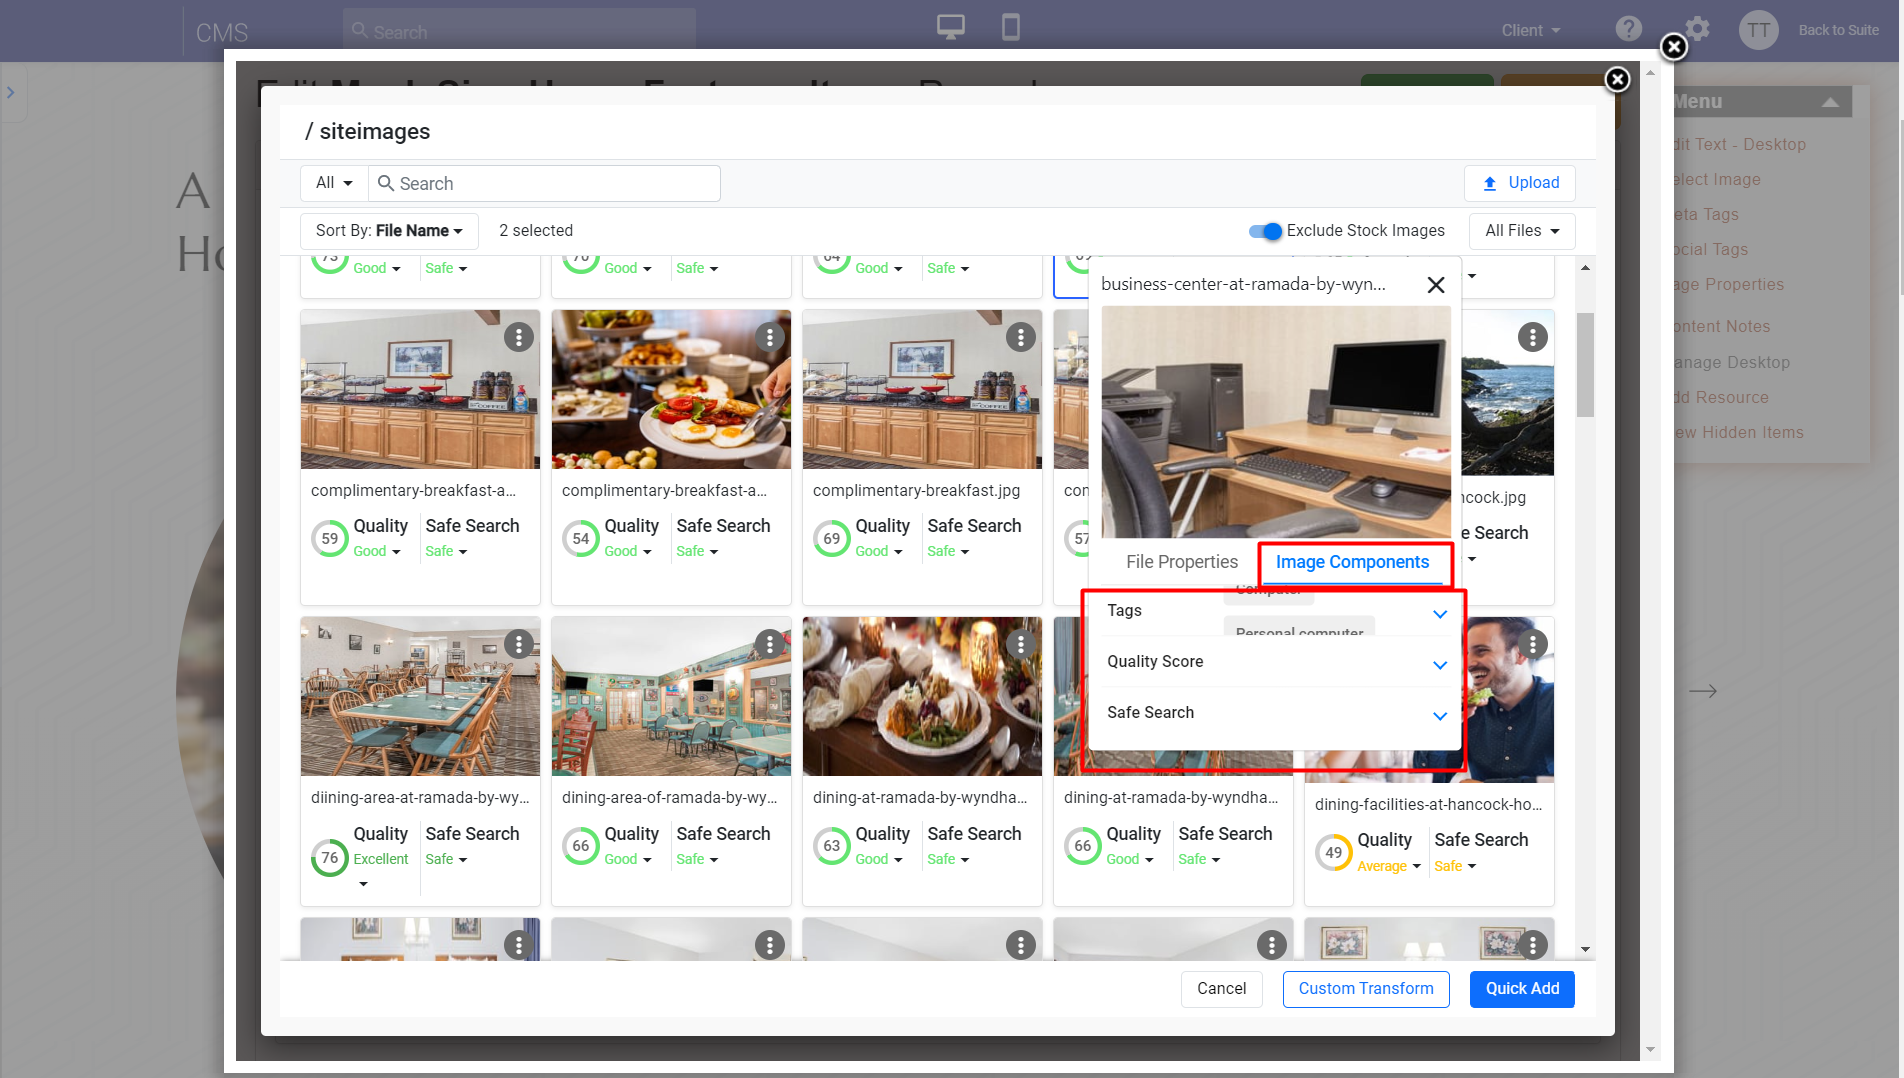1904x1078 pixels.
Task: Click Back to Suite link
Action: (x=1838, y=30)
